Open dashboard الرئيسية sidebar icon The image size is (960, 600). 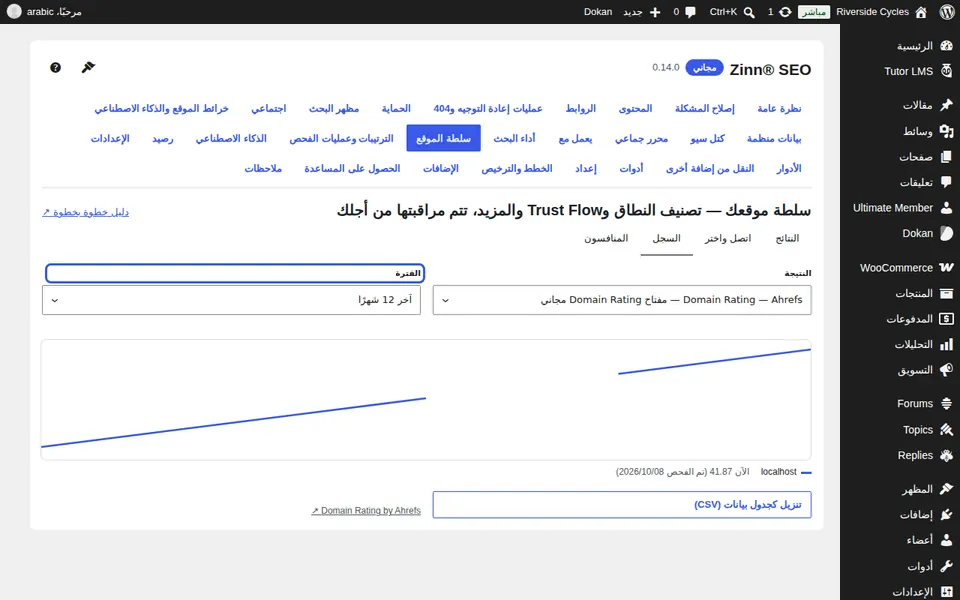coord(947,46)
